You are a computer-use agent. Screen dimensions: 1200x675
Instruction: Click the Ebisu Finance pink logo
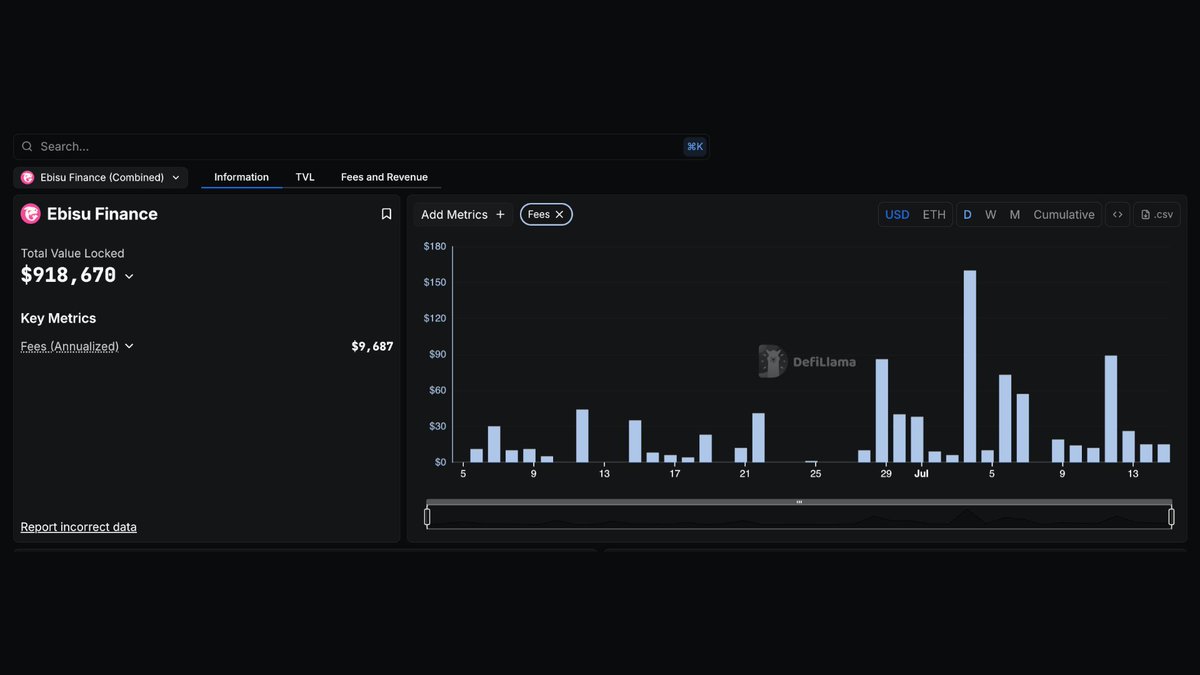(31, 214)
